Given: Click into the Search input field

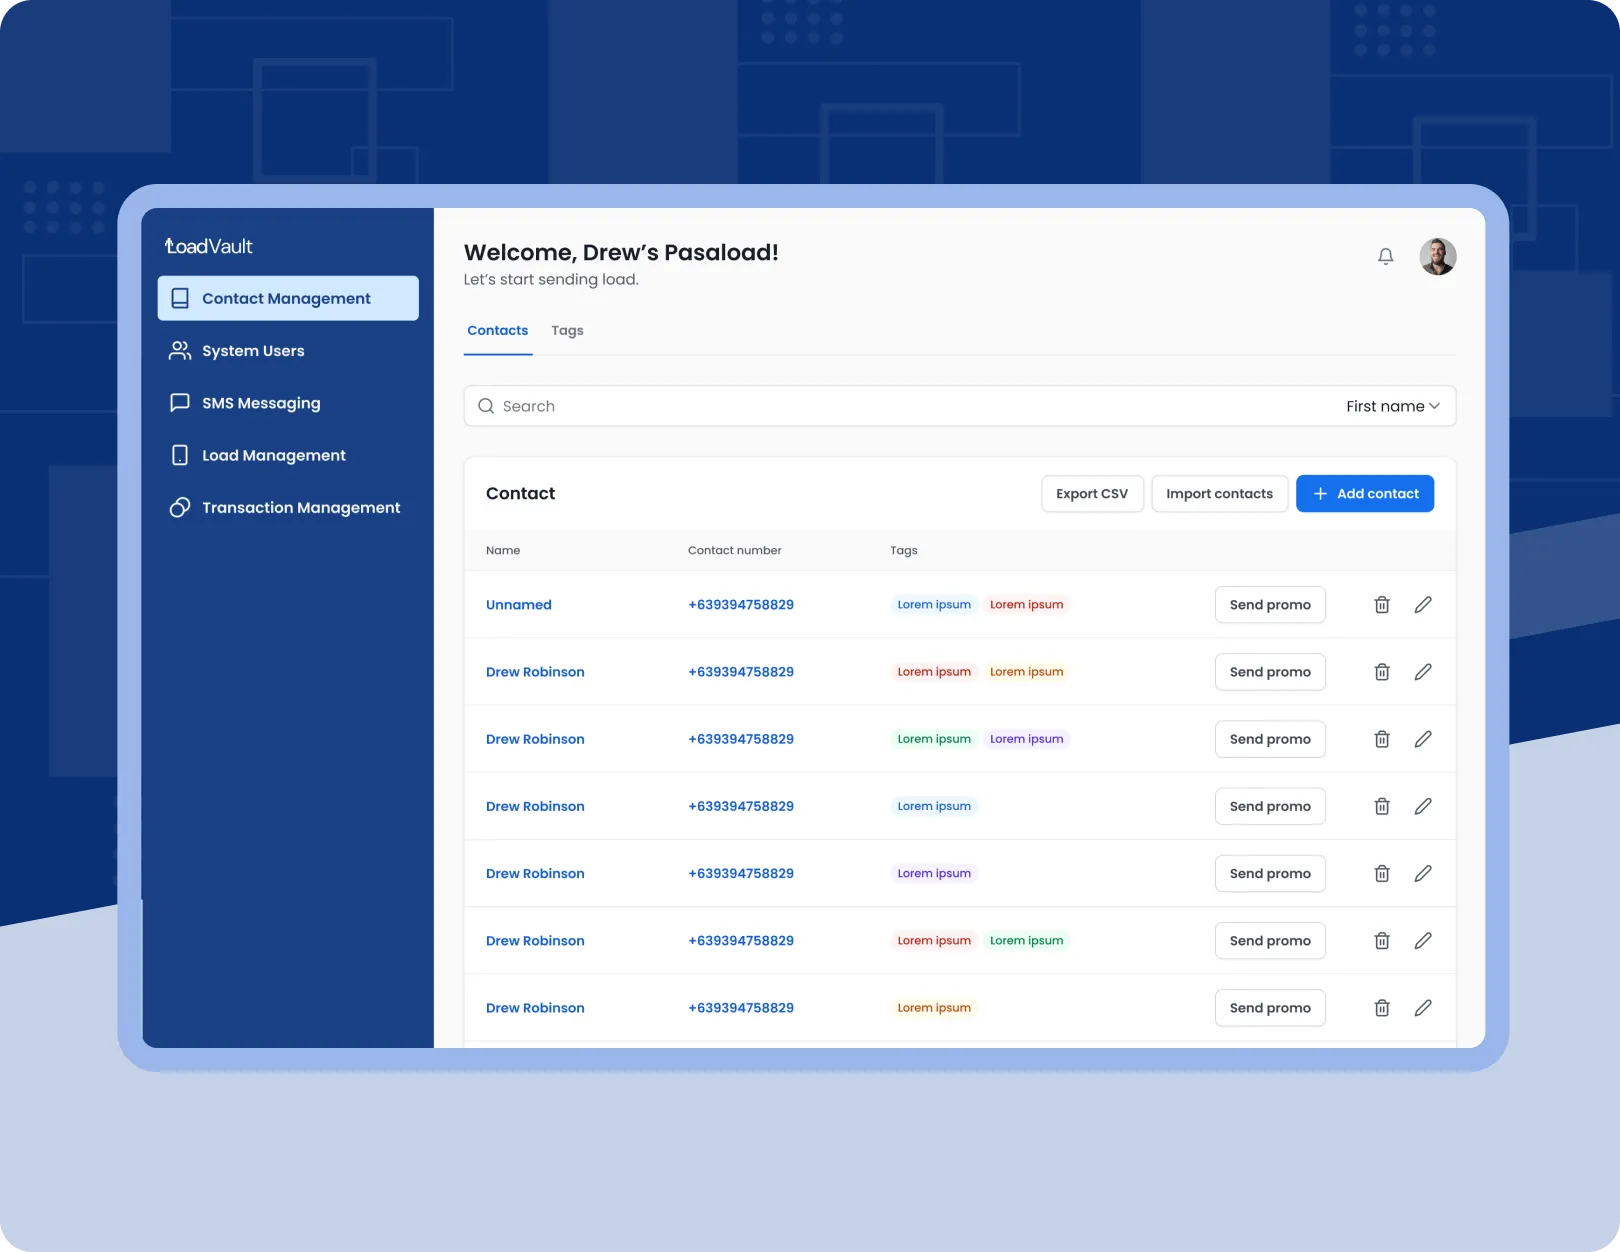Looking at the screenshot, I should 900,406.
